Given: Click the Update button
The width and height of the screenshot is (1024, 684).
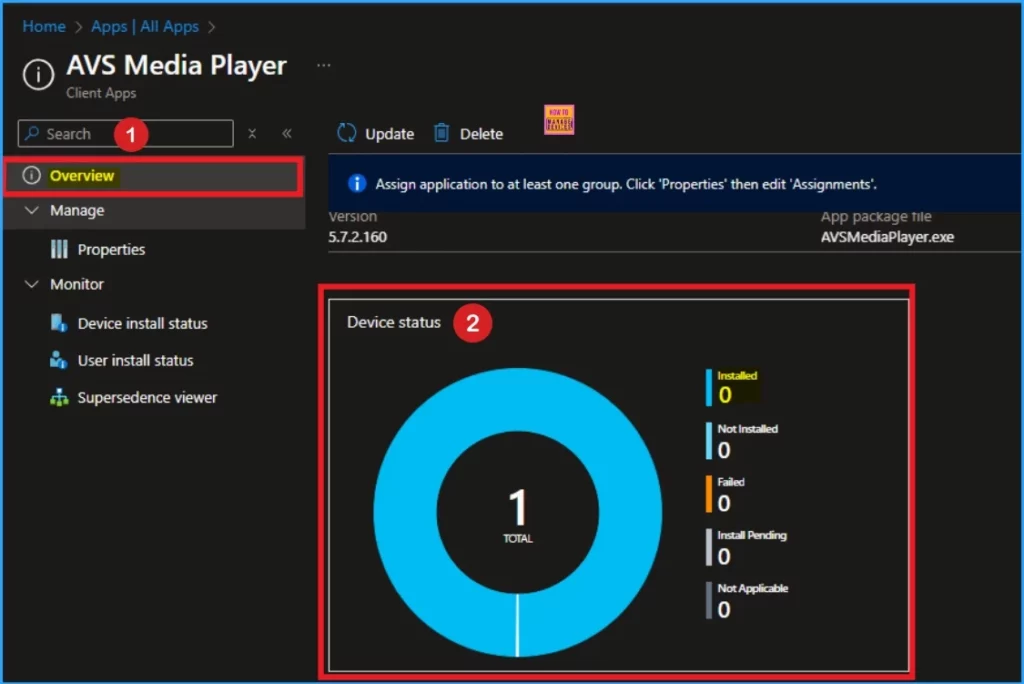Looking at the screenshot, I should point(376,134).
